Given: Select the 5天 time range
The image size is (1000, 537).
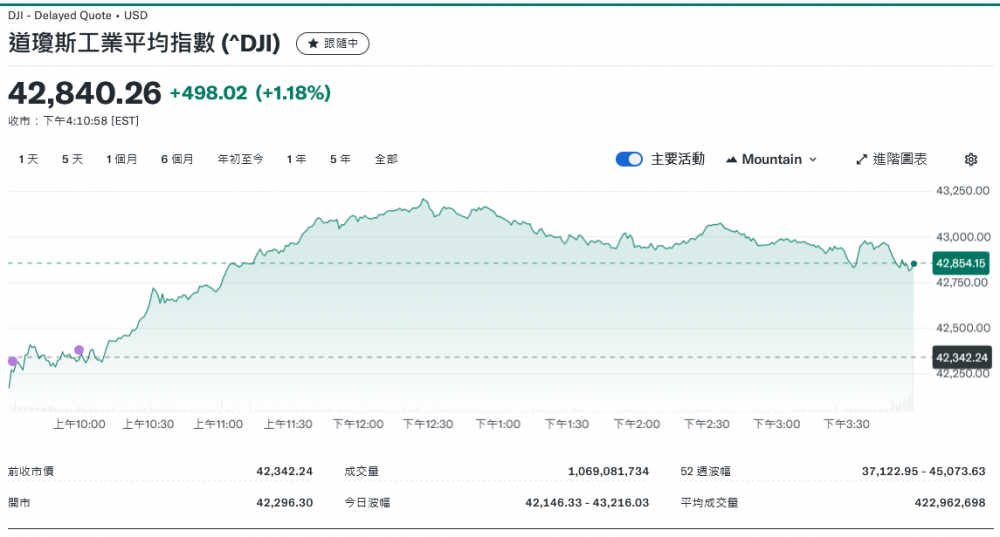Looking at the screenshot, I should (x=72, y=159).
